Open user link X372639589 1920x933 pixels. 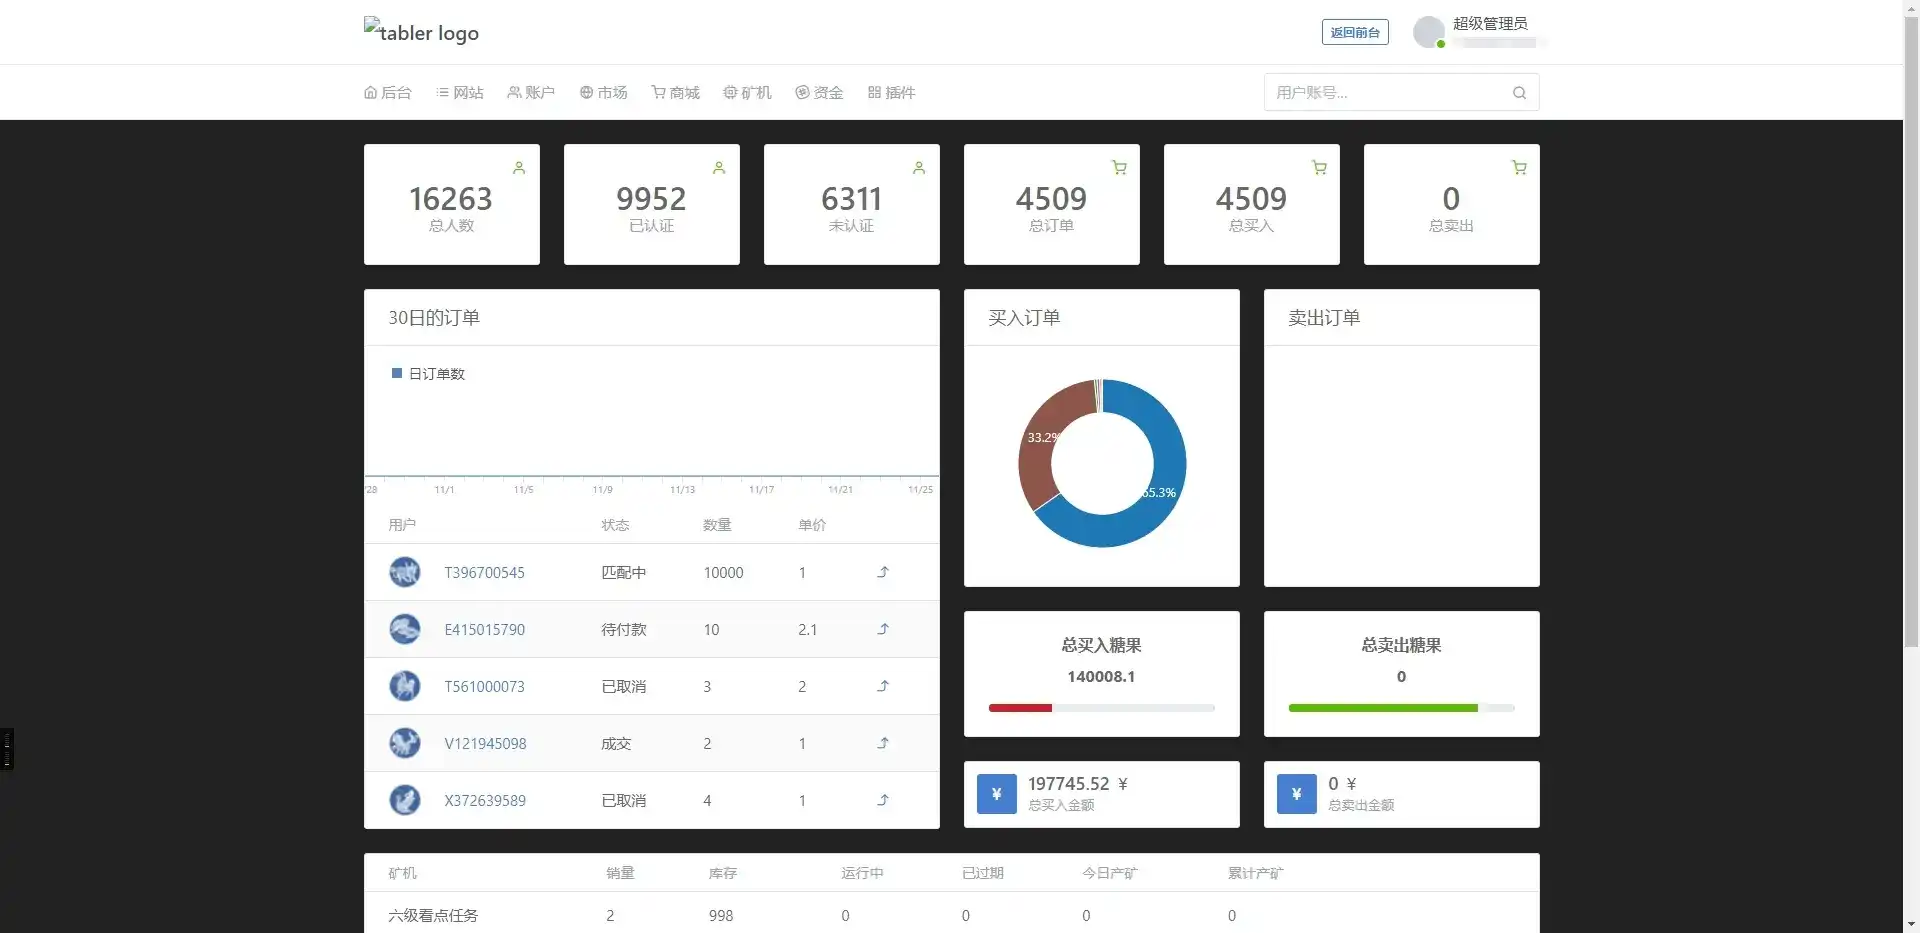pyautogui.click(x=485, y=800)
